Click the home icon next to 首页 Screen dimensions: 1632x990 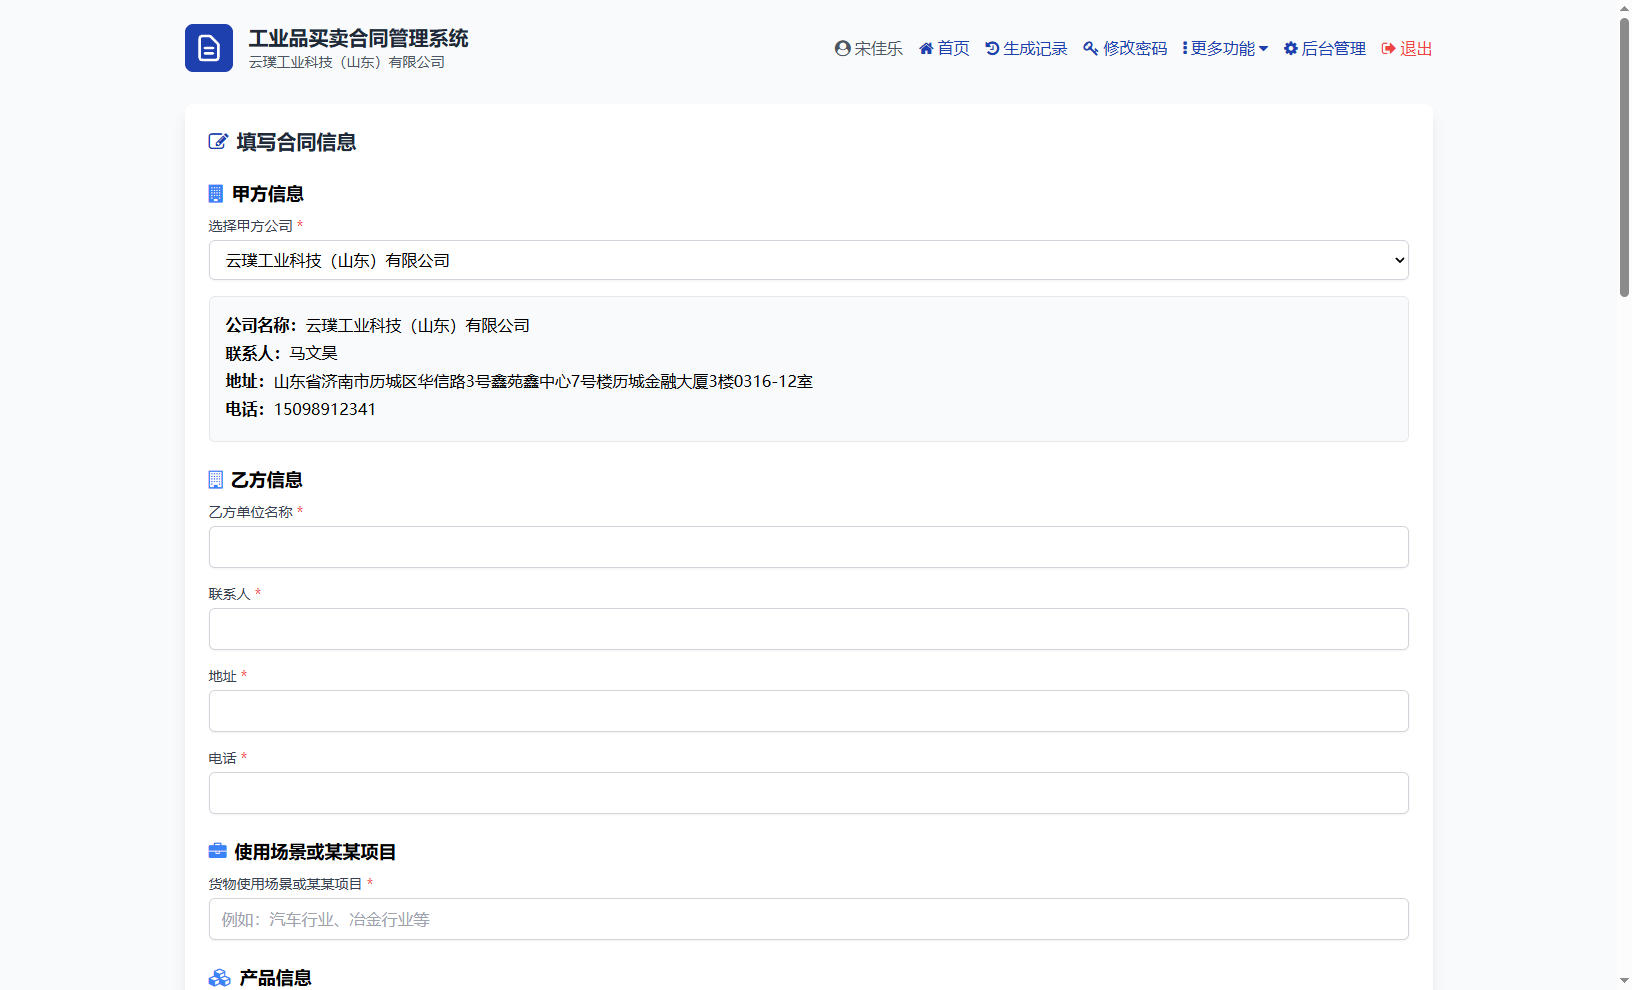926,48
